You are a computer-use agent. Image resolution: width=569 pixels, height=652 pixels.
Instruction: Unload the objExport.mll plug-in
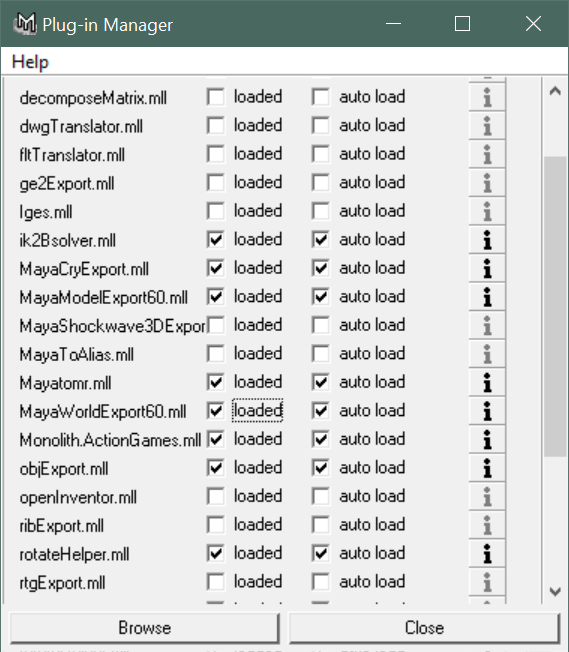point(216,468)
